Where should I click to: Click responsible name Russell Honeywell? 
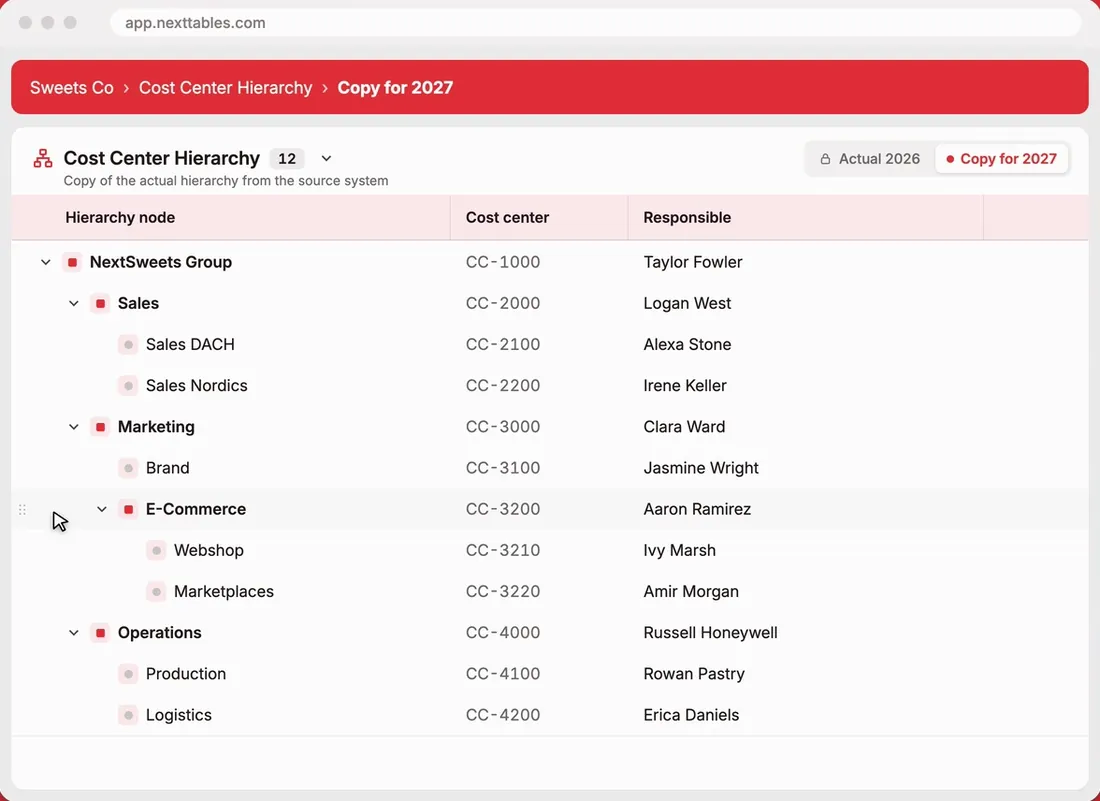tap(710, 633)
